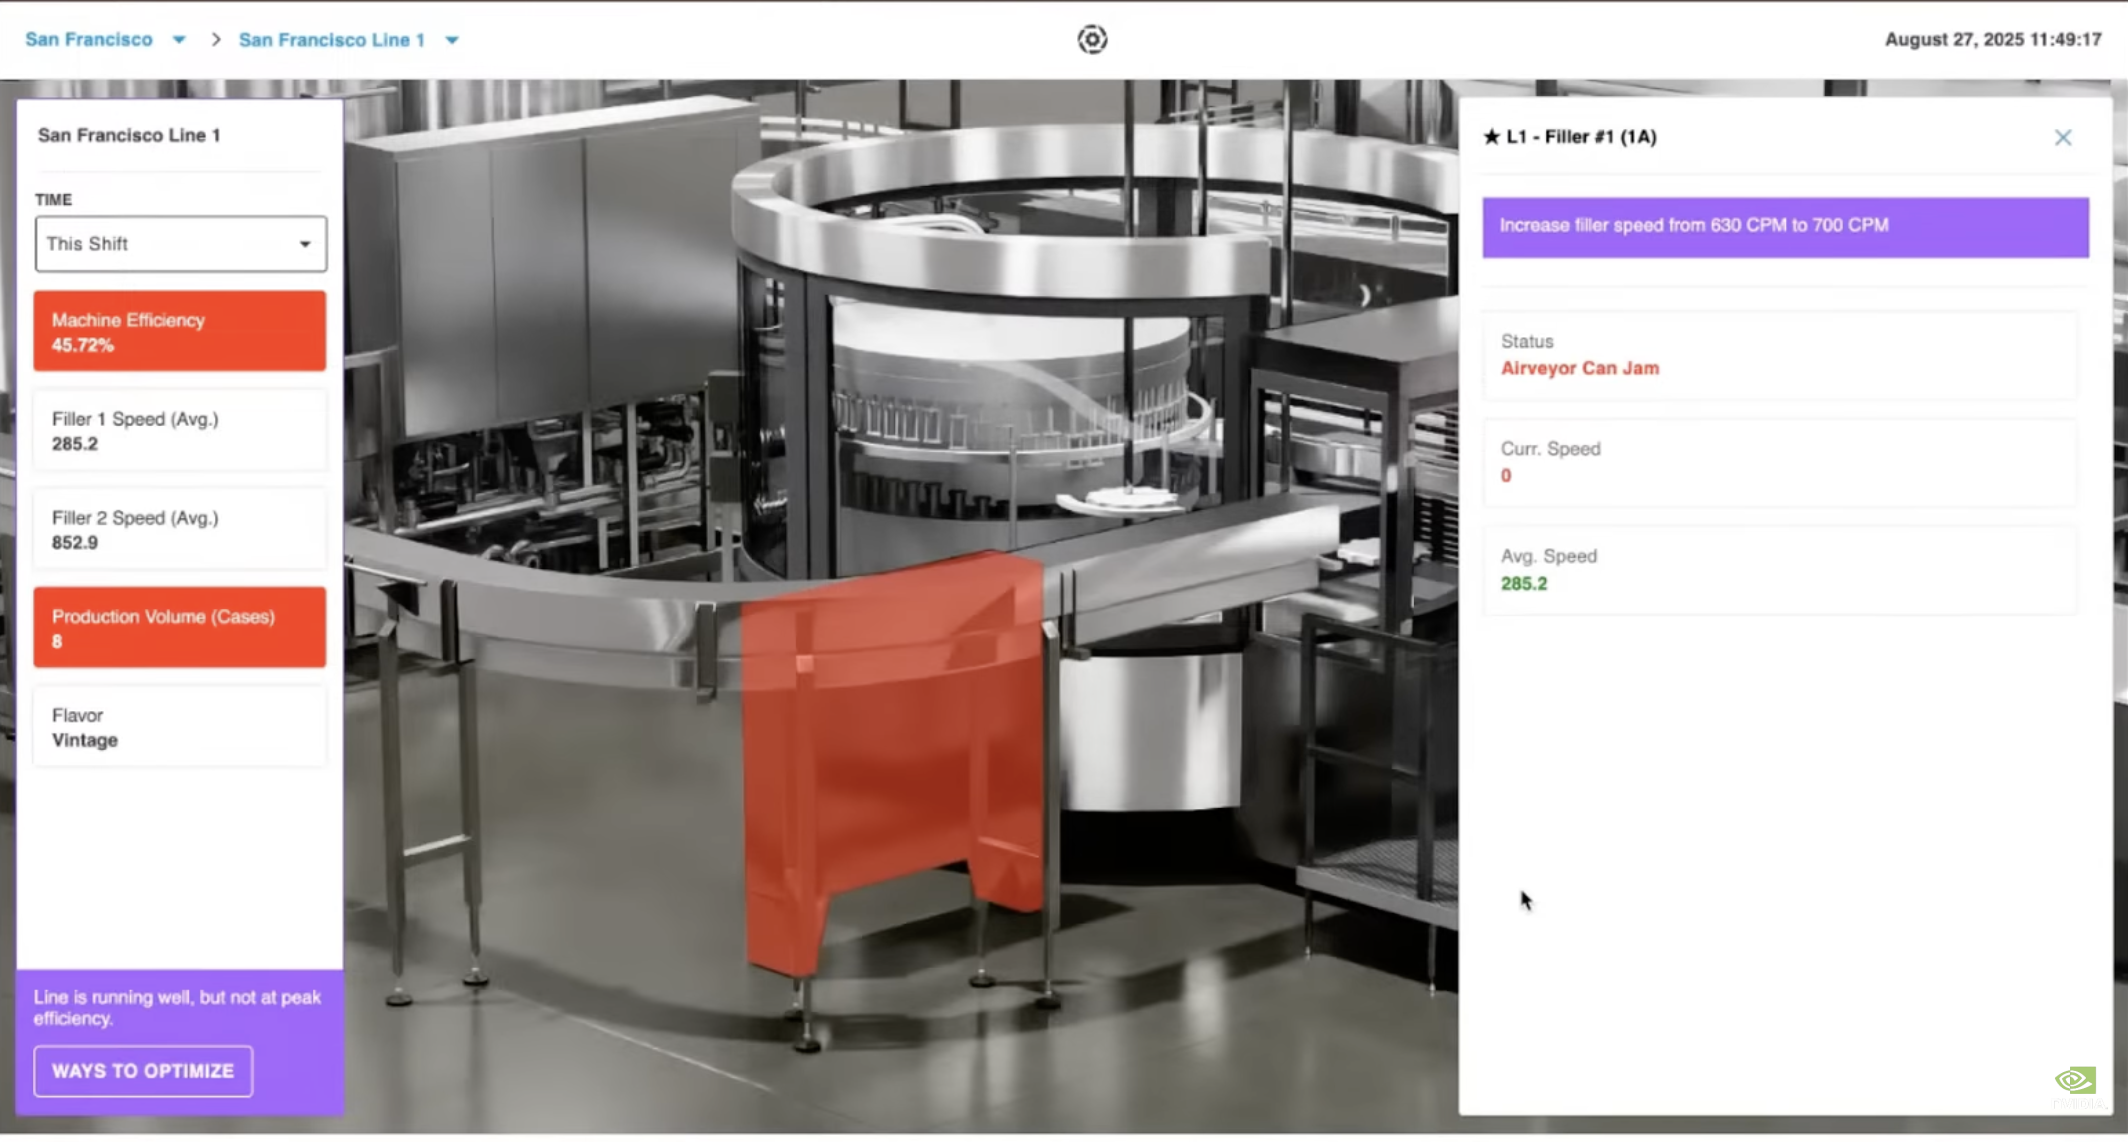Click the date and time August 27, 2025
This screenshot has height=1142, width=2128.
point(1993,39)
